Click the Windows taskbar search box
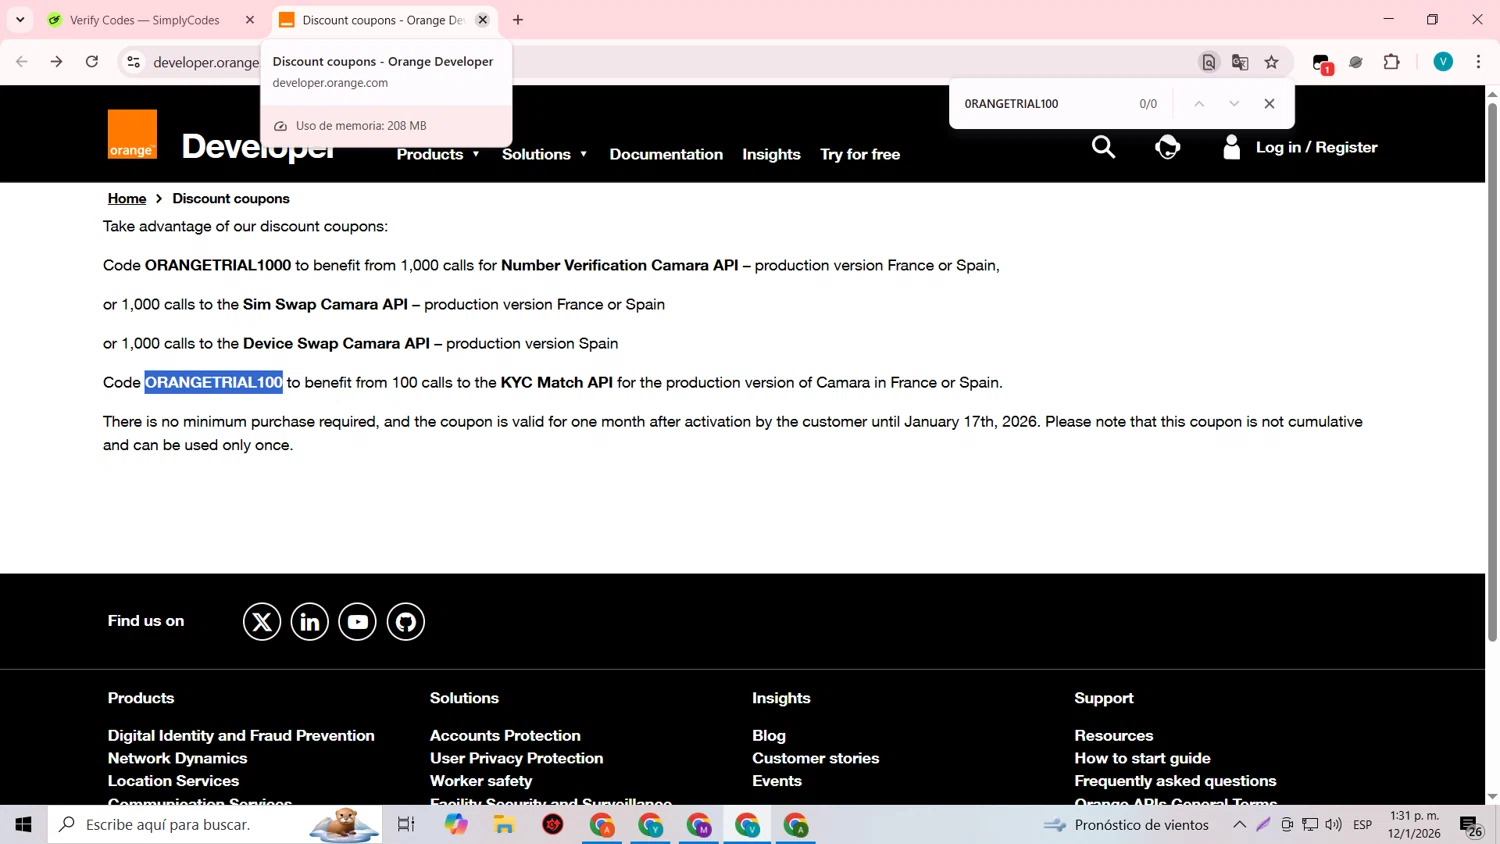Screen dimensions: 1500x844 (215, 825)
